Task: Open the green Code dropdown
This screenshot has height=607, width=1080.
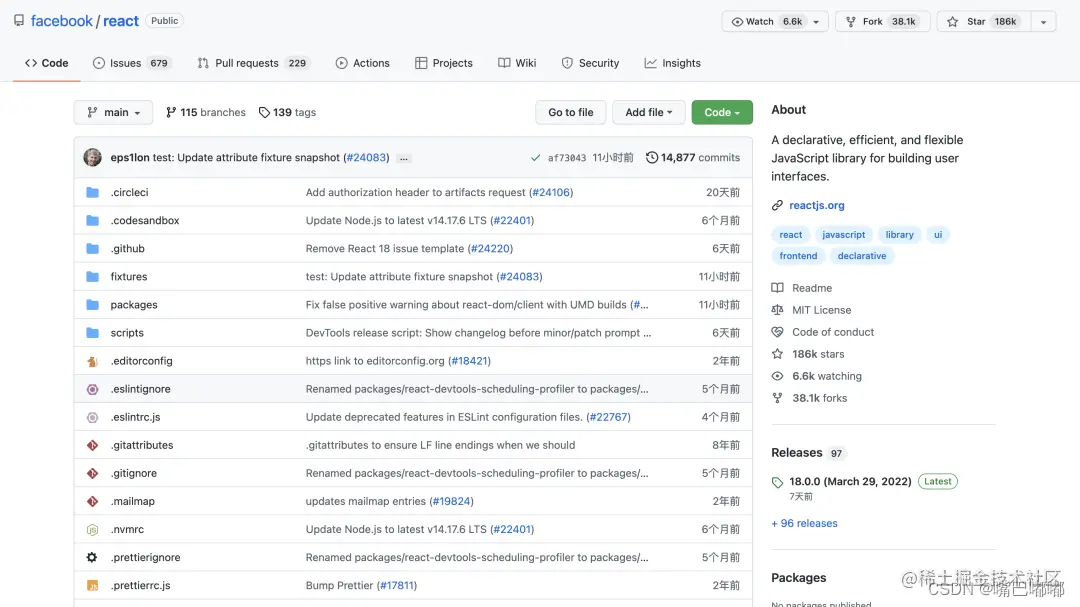Action: pyautogui.click(x=722, y=112)
